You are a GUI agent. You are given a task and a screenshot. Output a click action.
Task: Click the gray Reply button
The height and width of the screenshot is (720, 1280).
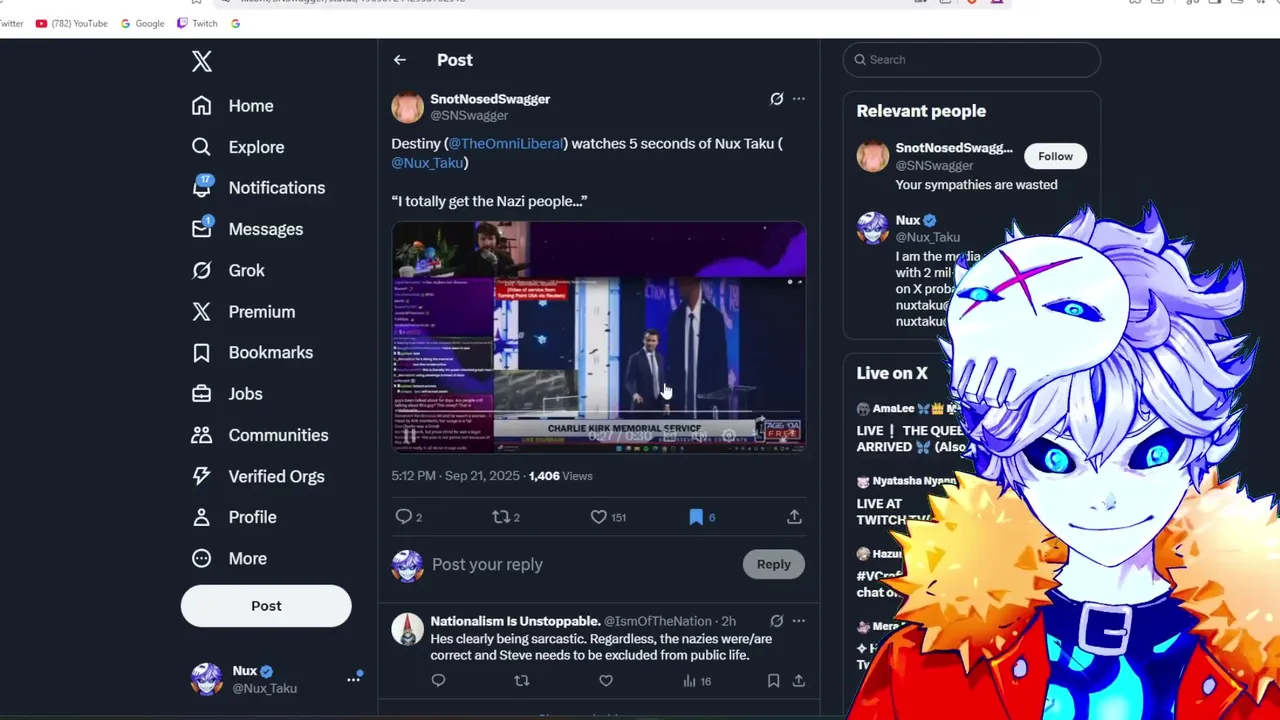[x=773, y=564]
